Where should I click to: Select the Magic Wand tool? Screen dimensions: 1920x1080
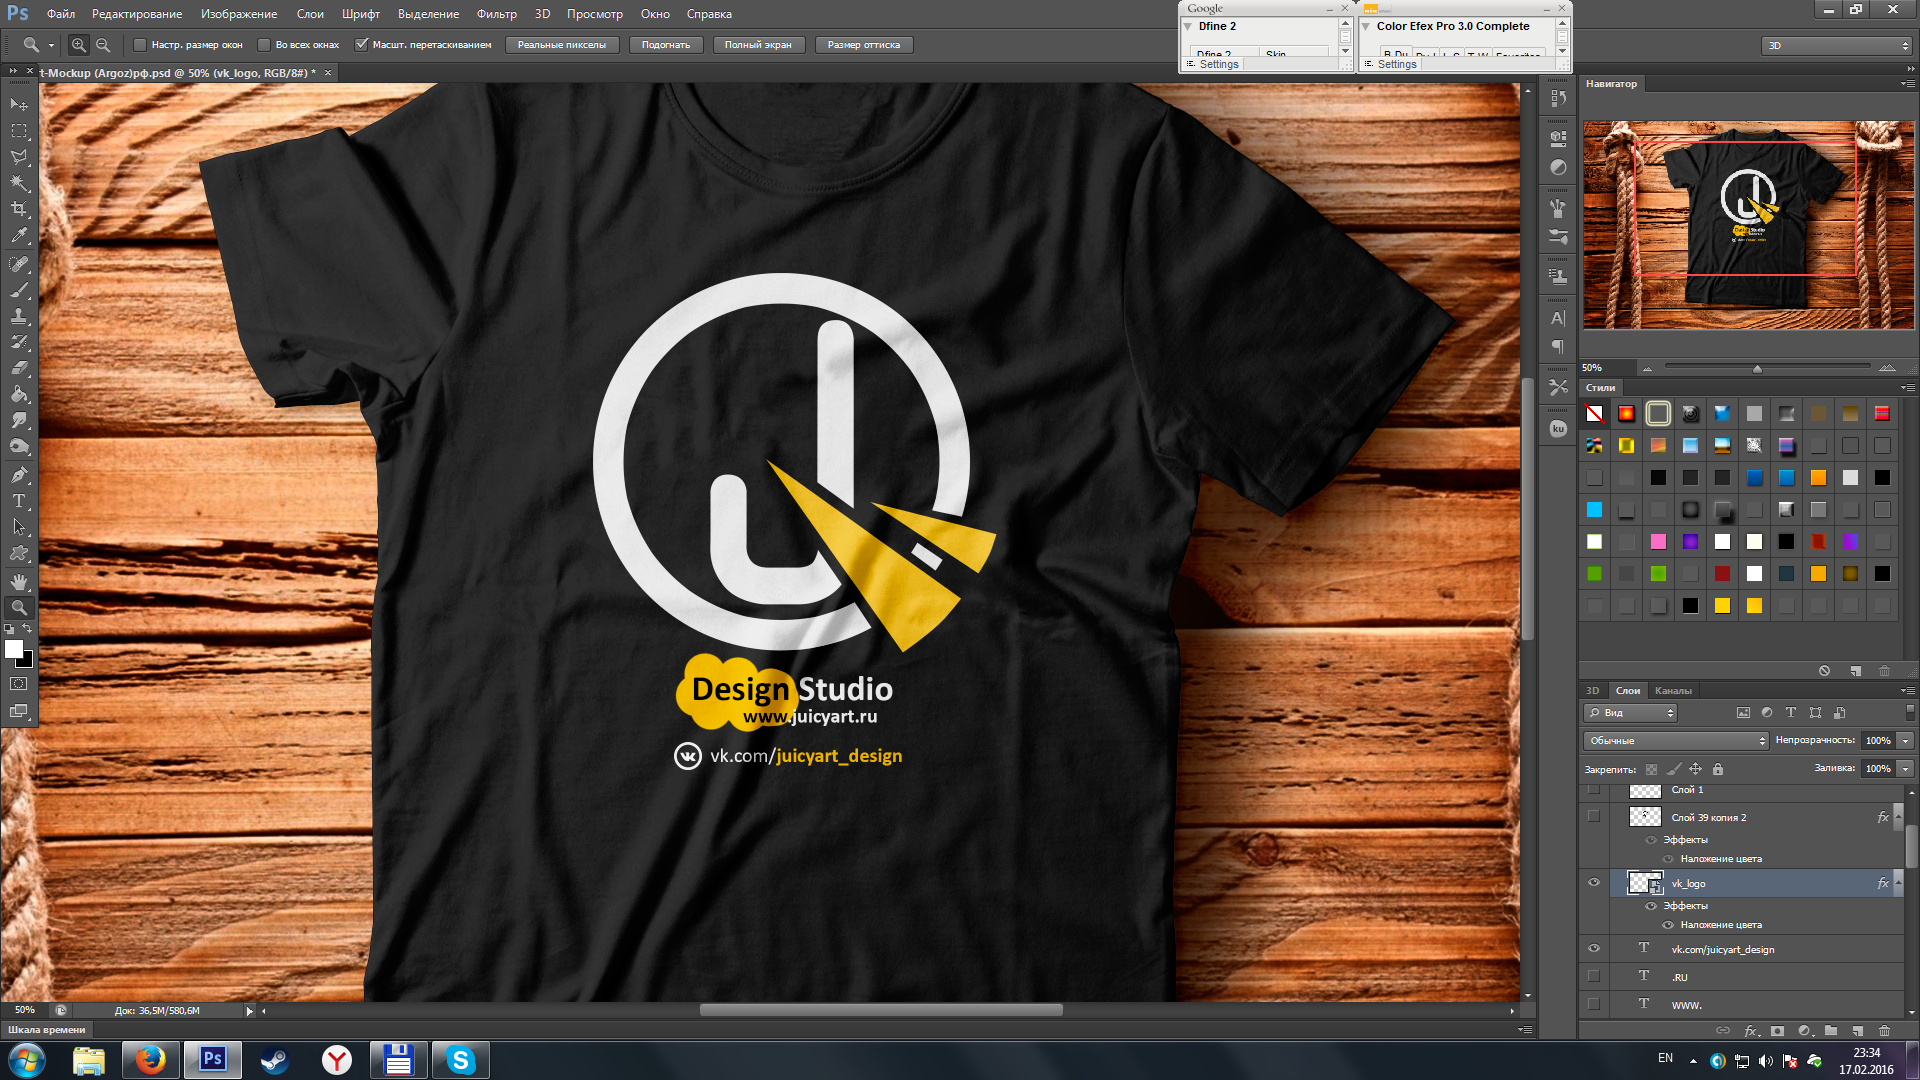[x=19, y=183]
